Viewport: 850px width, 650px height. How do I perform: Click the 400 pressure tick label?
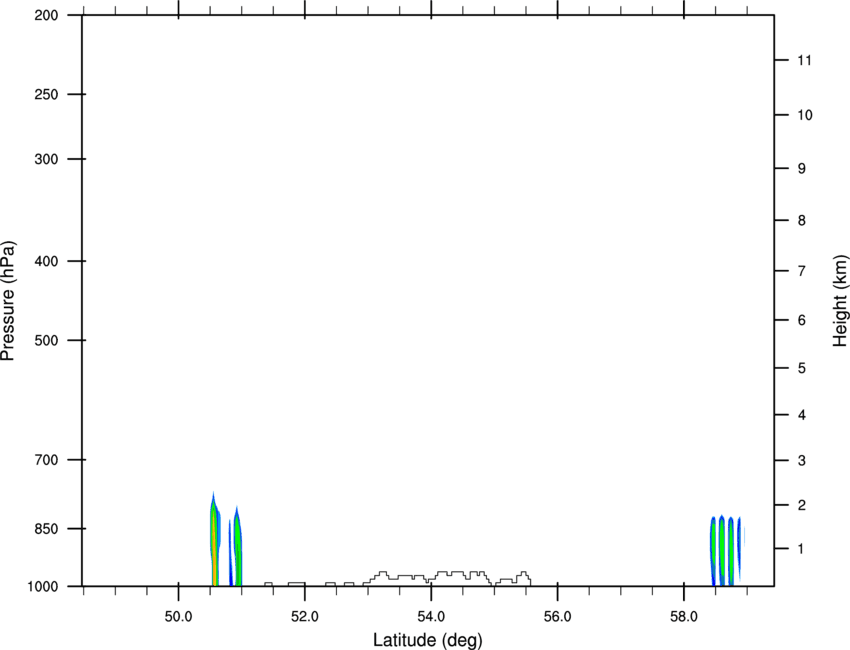click(46, 261)
